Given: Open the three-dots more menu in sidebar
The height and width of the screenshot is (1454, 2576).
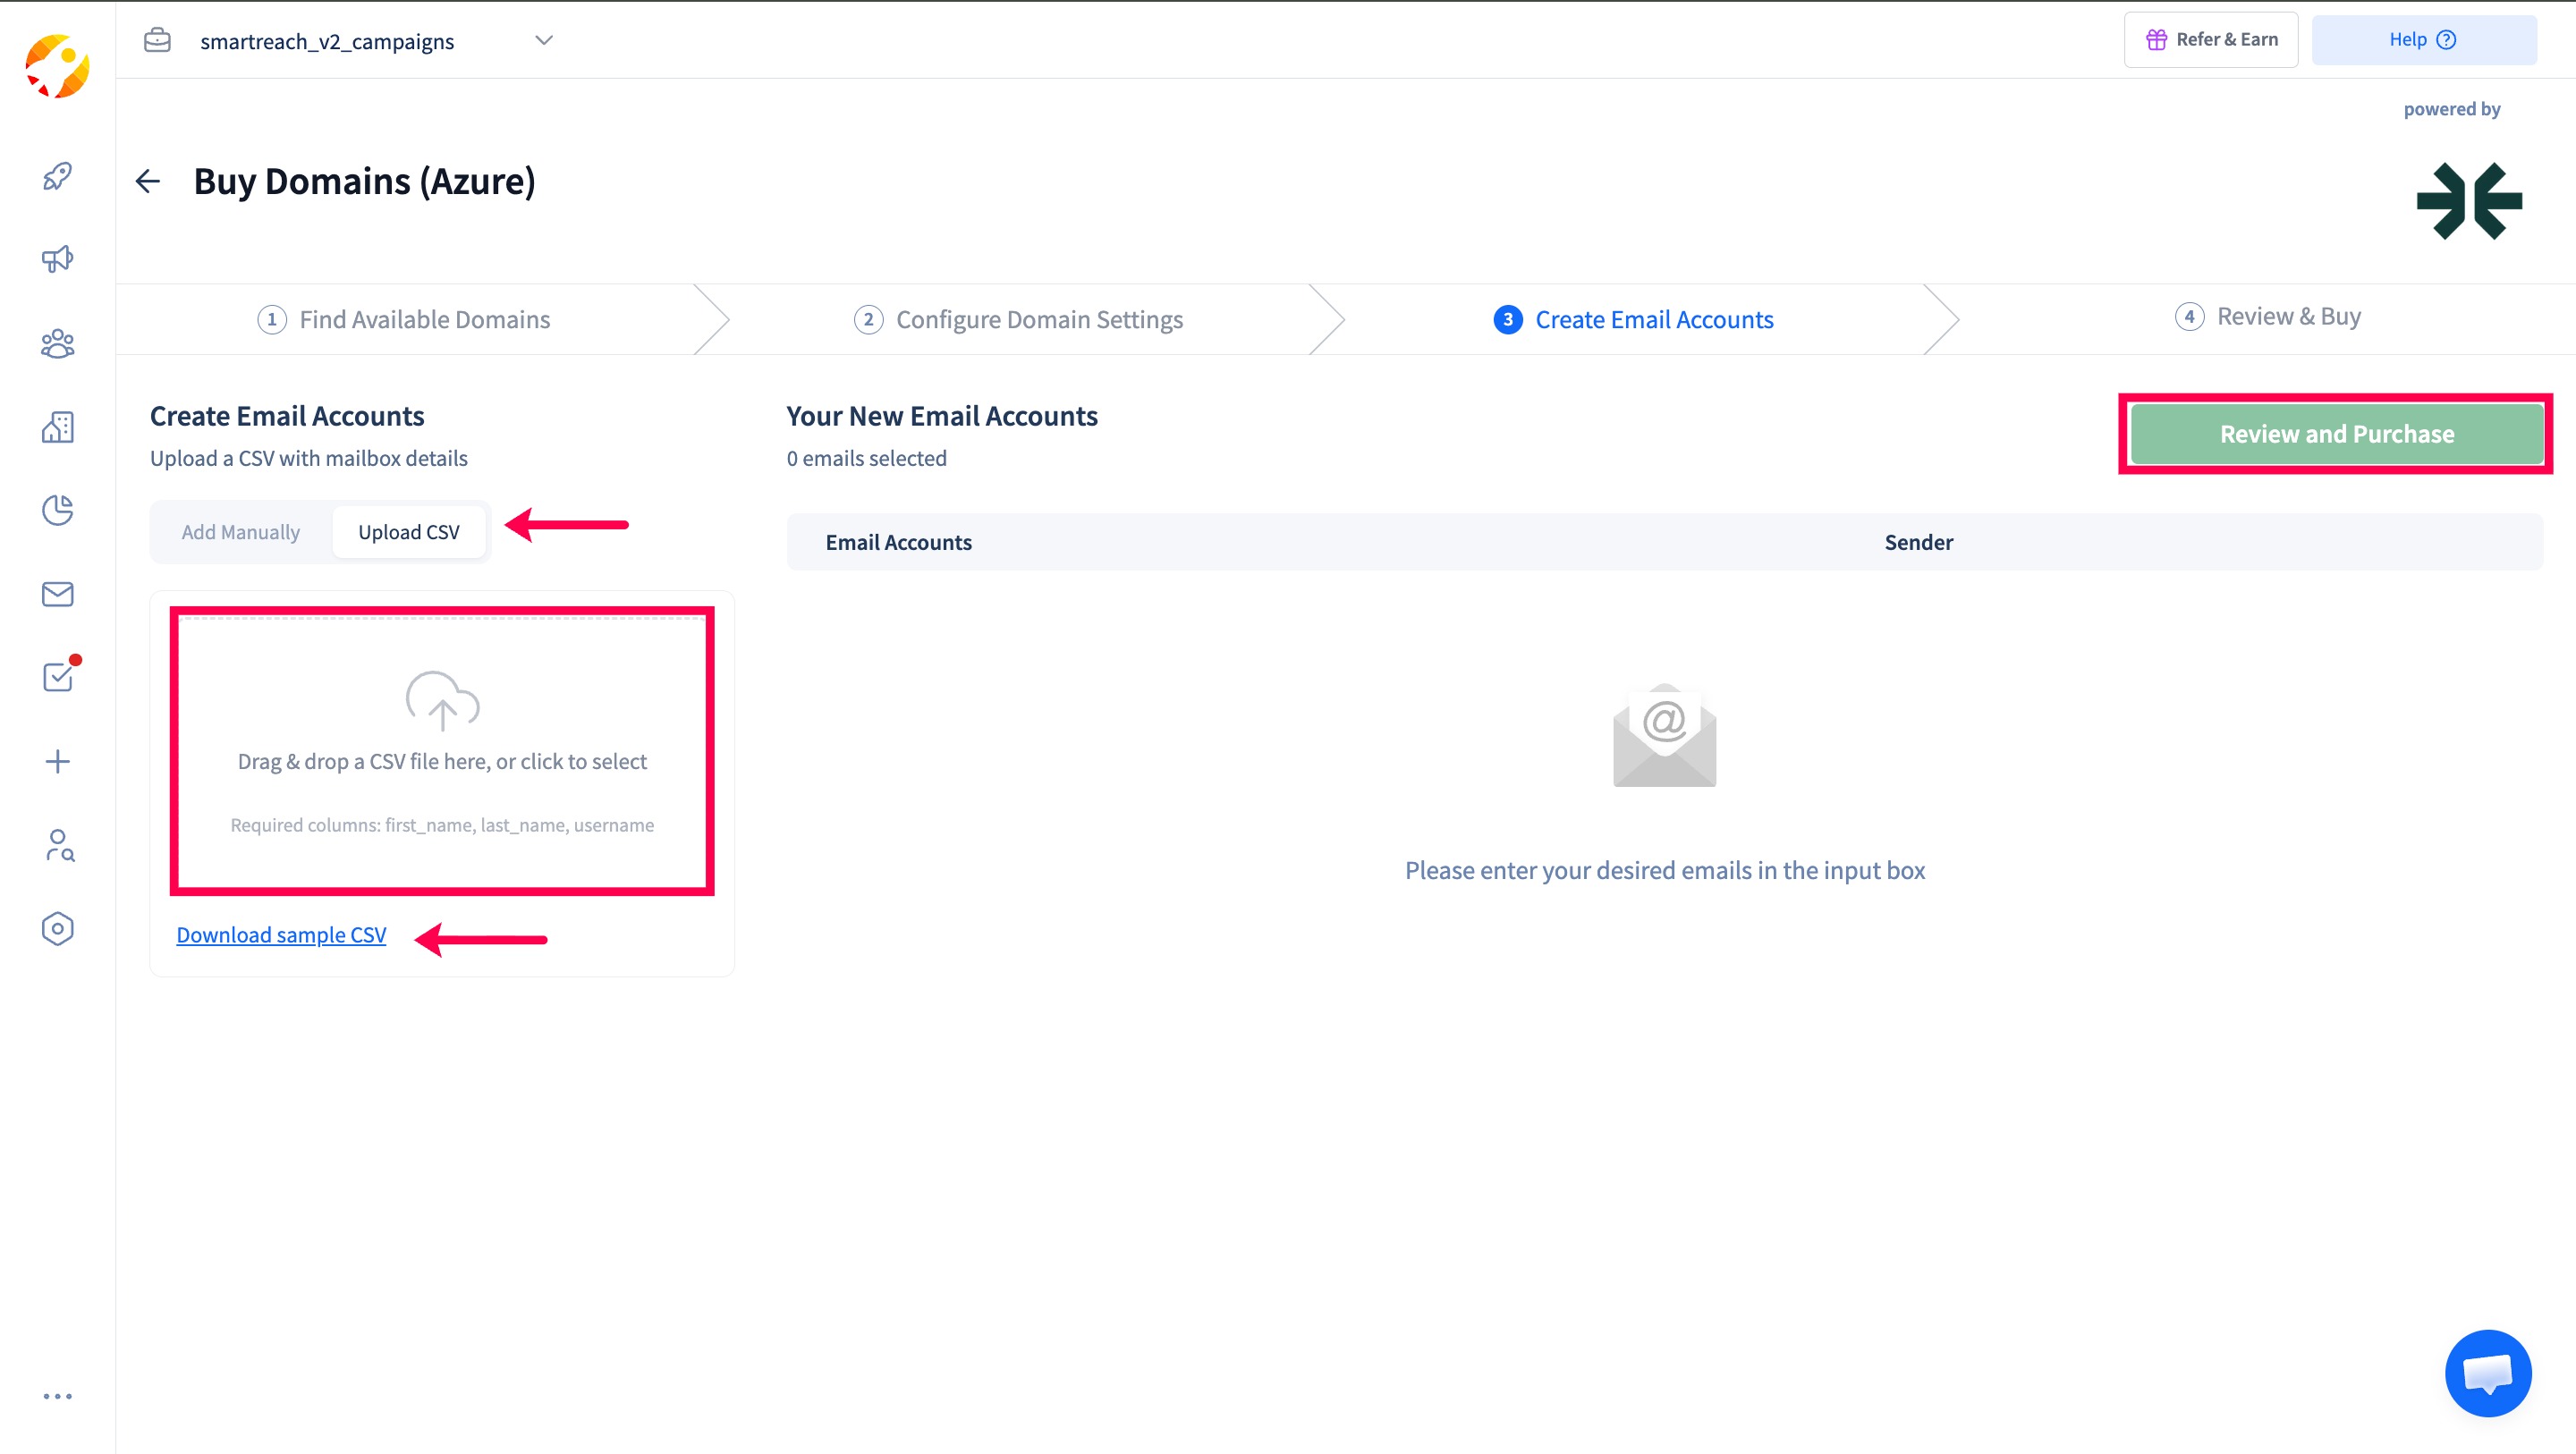Looking at the screenshot, I should [x=57, y=1396].
